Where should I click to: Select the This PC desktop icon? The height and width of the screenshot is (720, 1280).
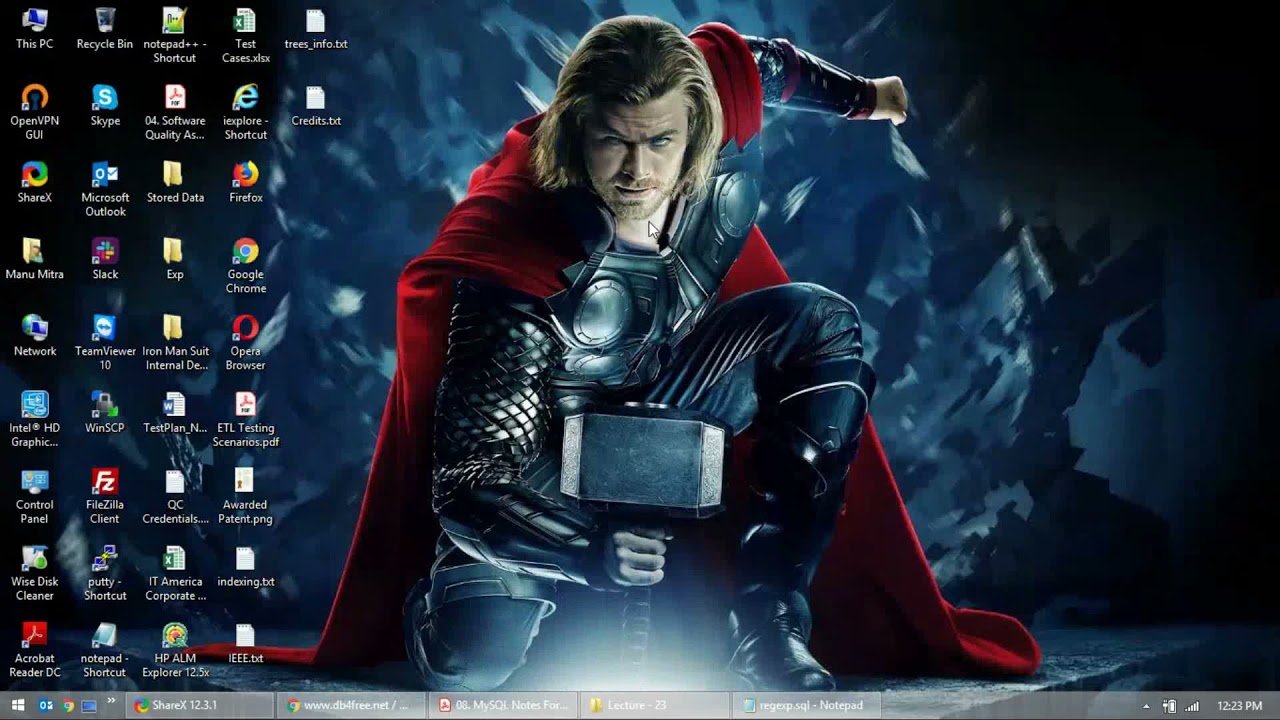click(34, 28)
